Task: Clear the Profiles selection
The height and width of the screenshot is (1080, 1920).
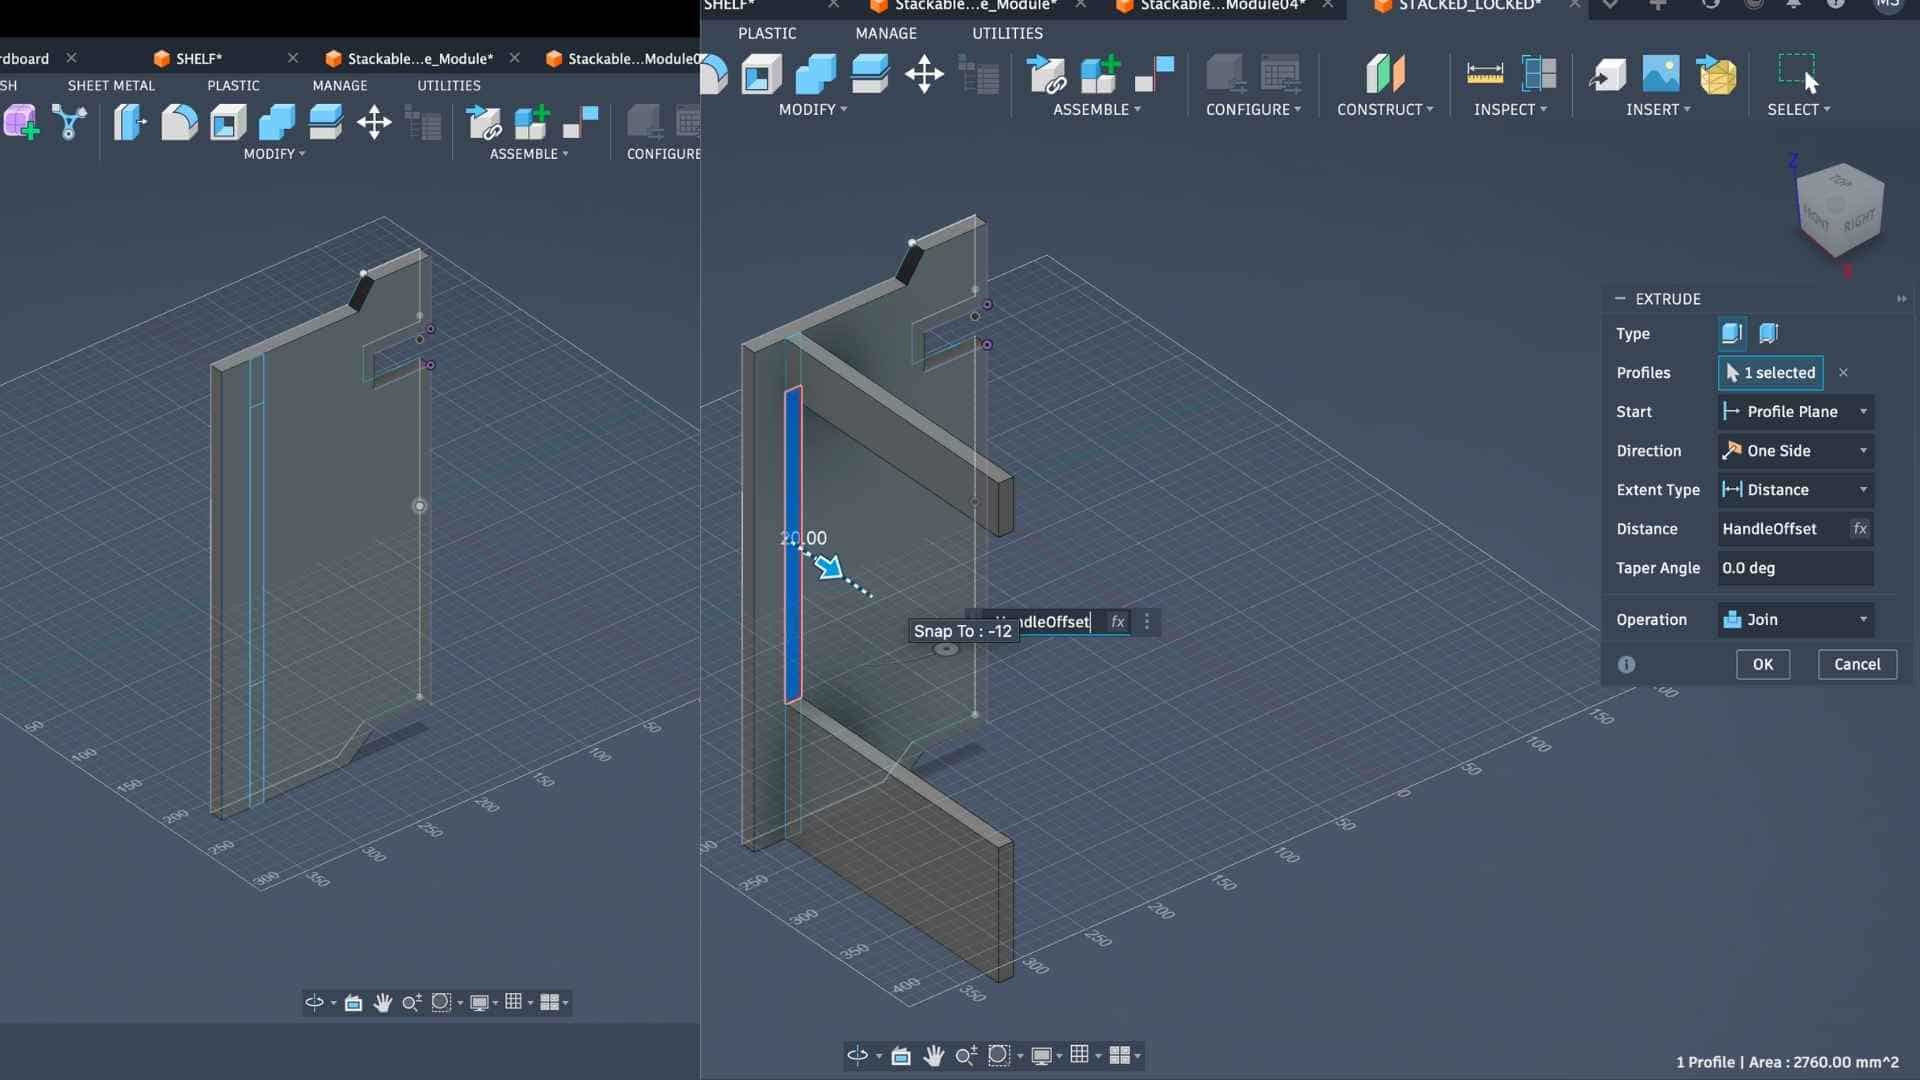Action: click(x=1843, y=373)
